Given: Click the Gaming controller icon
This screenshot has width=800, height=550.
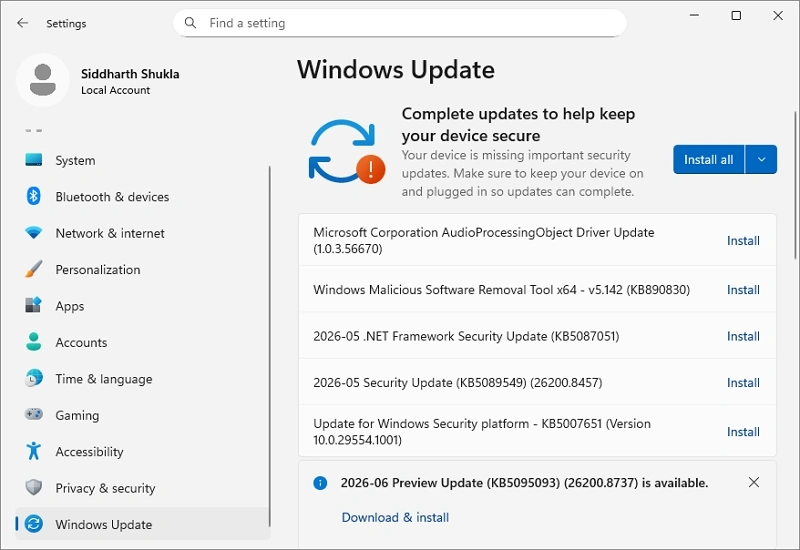Looking at the screenshot, I should point(34,414).
